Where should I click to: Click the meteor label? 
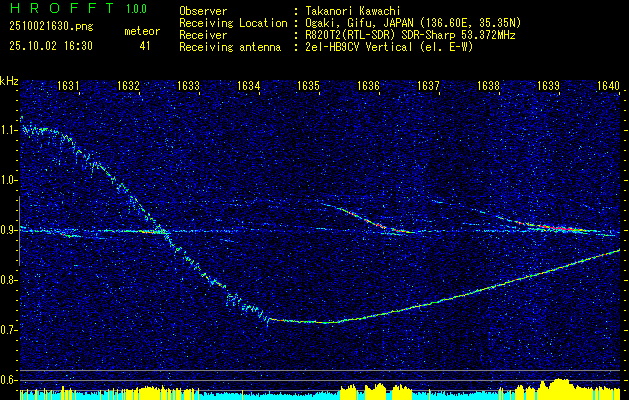click(142, 31)
